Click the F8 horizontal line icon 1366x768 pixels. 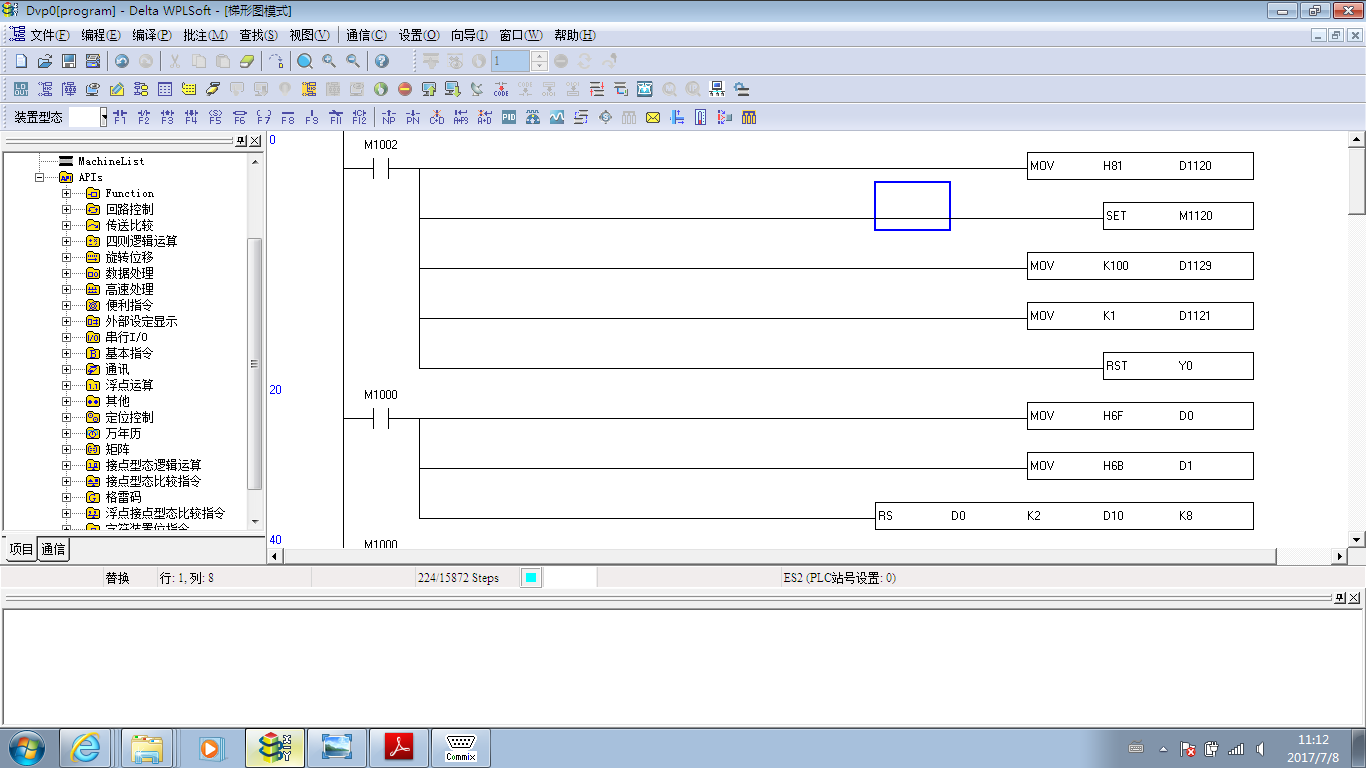tap(288, 117)
